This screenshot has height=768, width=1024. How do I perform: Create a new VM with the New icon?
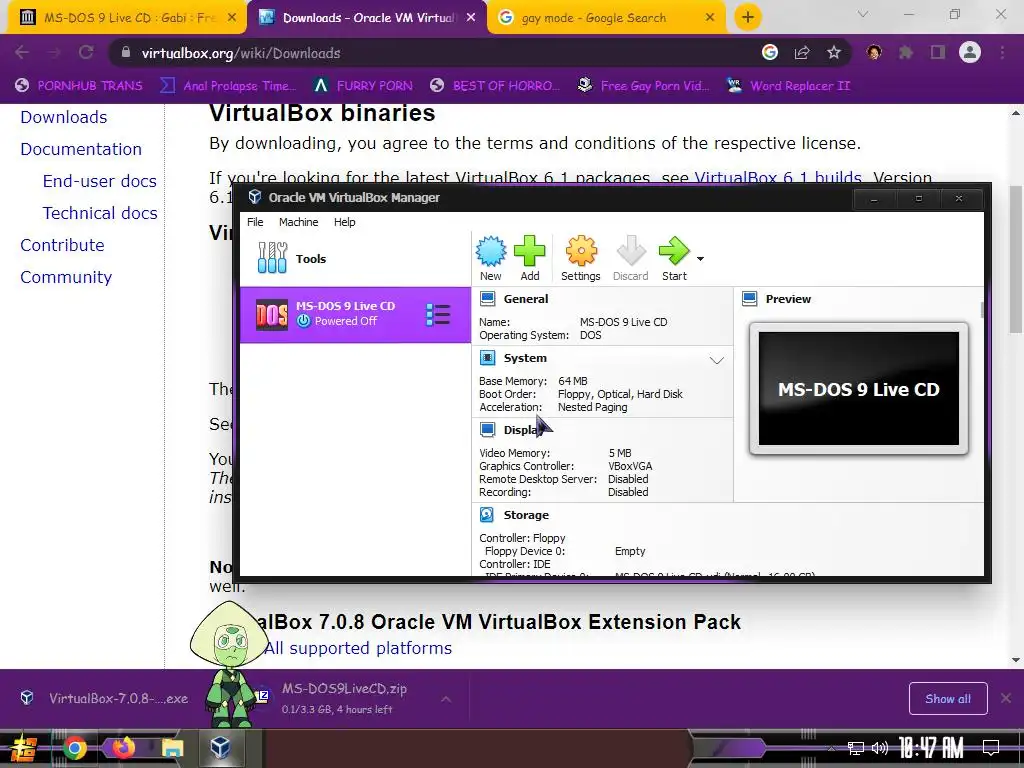click(x=490, y=259)
